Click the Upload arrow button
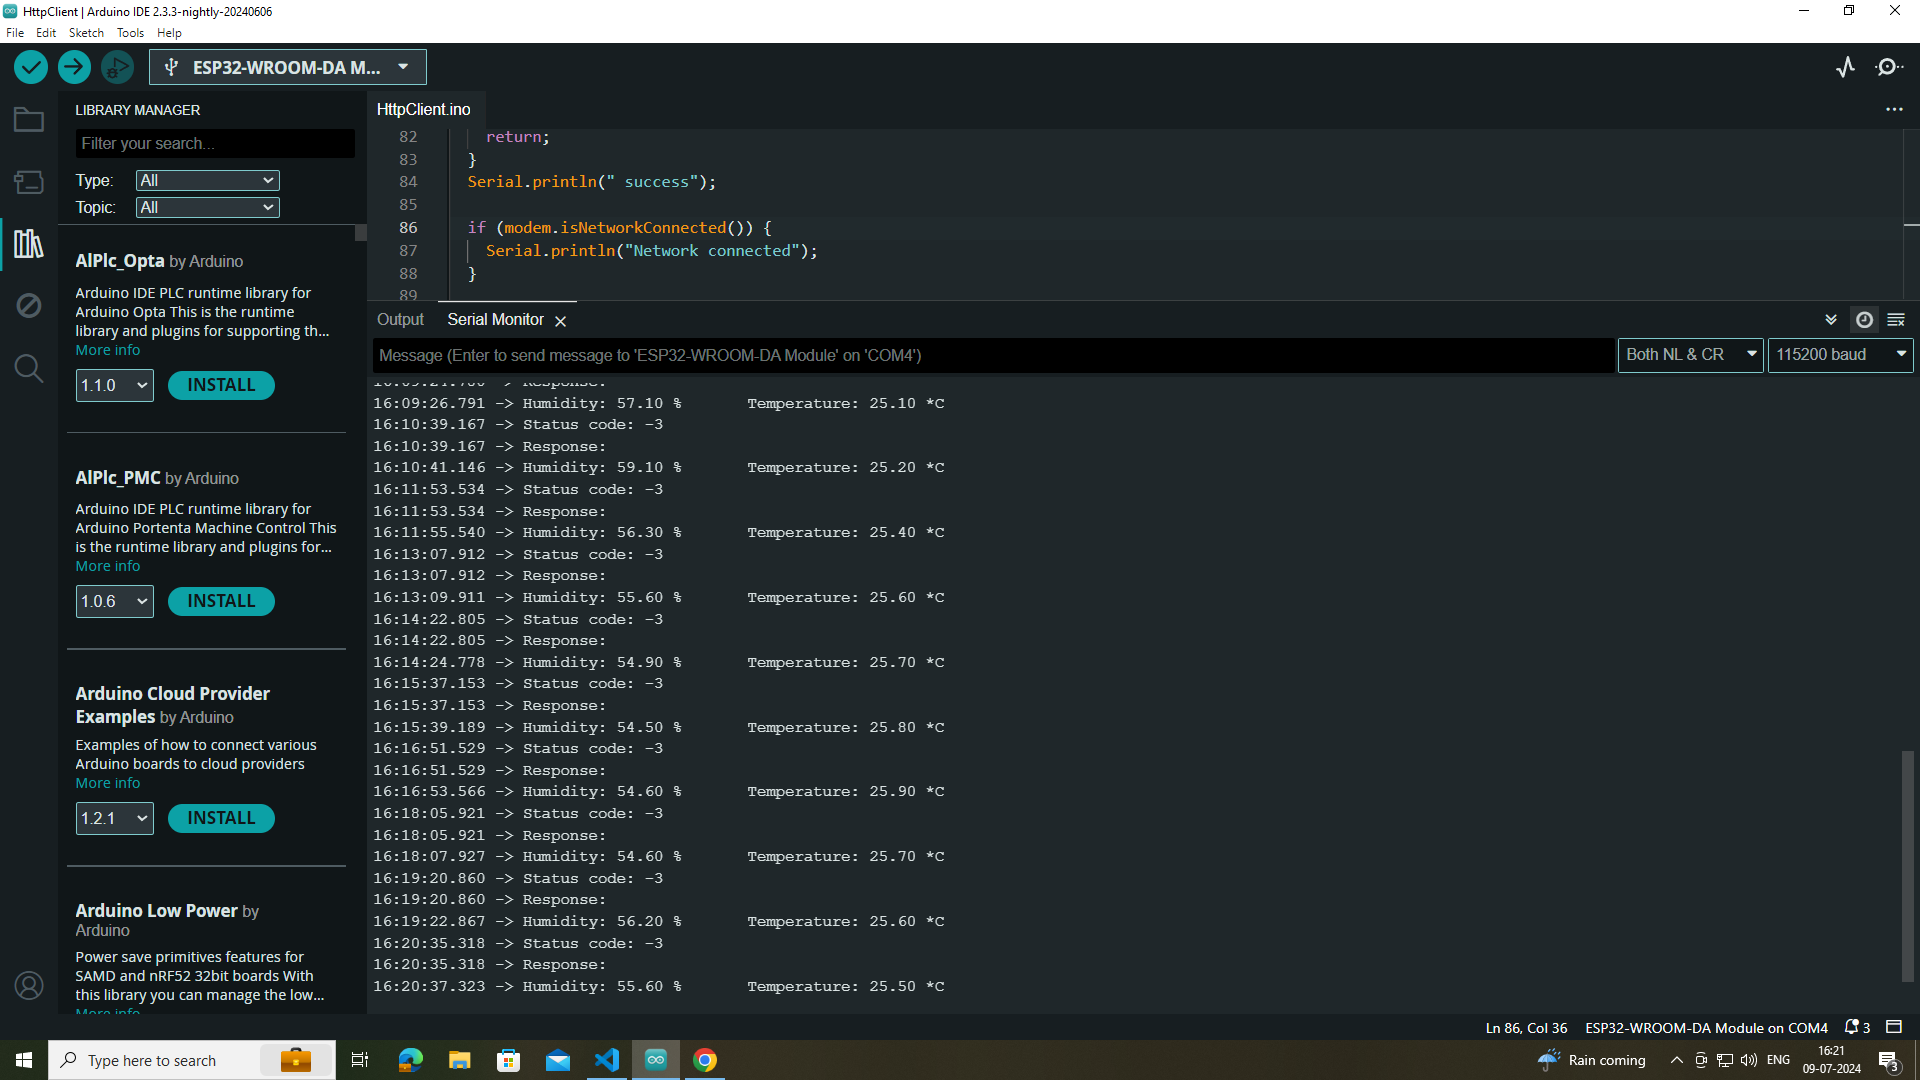The image size is (1920, 1080). pos(74,67)
